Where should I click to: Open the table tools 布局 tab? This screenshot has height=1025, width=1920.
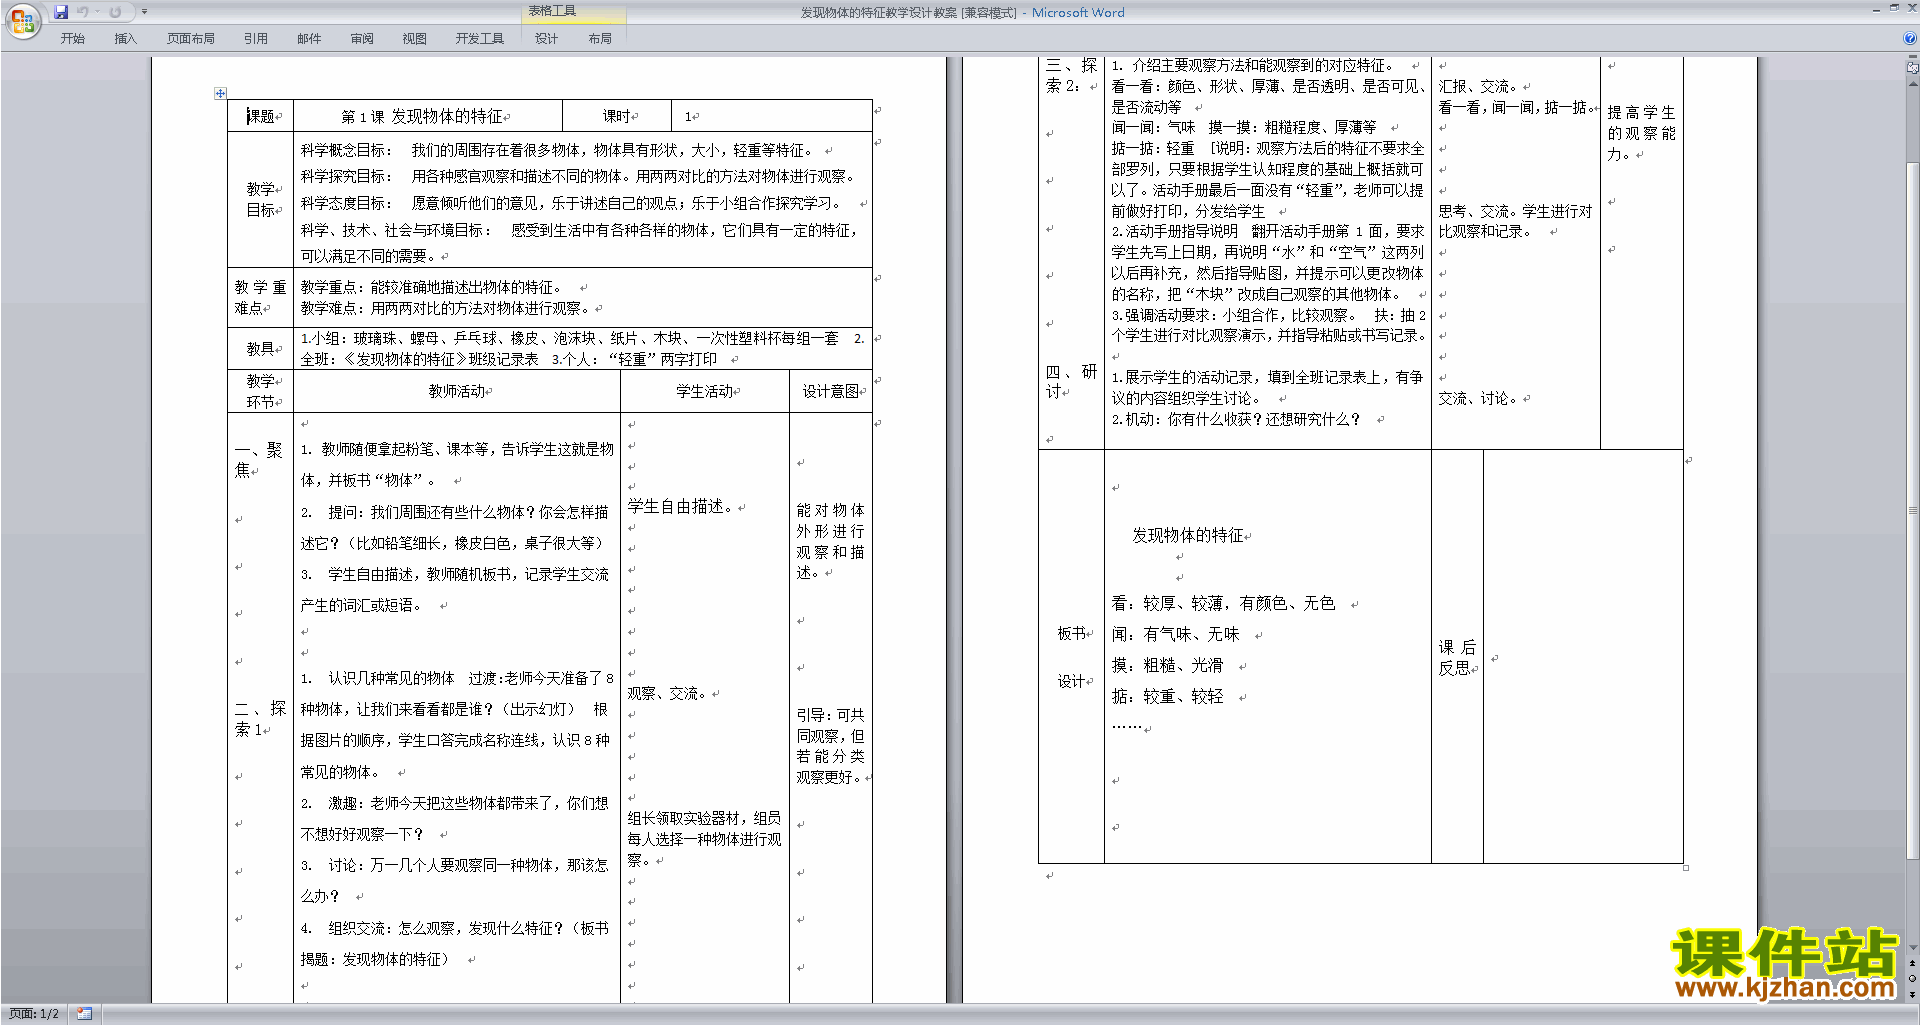[x=600, y=38]
